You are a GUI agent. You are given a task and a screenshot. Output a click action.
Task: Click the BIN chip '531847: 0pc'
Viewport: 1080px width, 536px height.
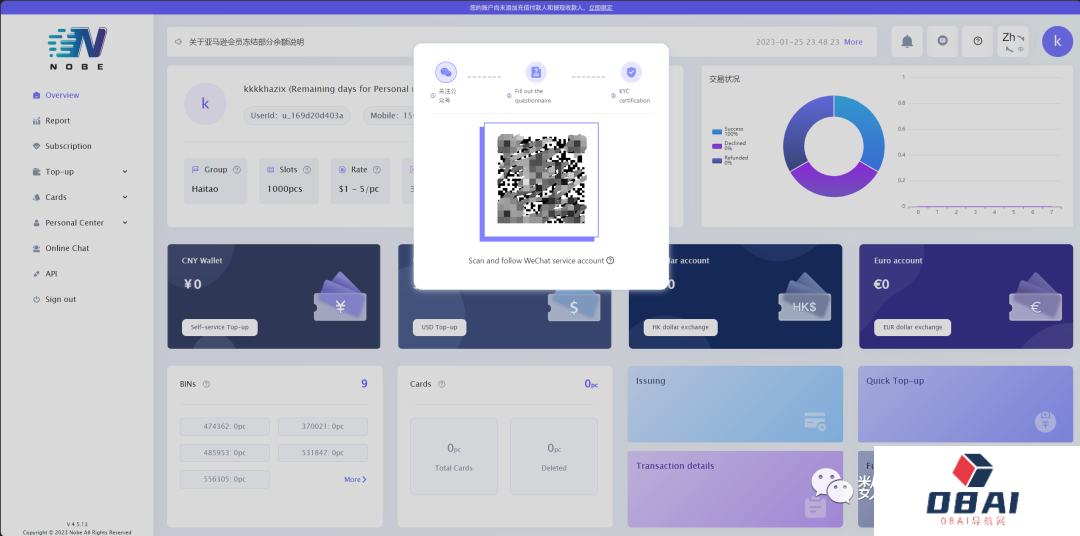coord(322,453)
